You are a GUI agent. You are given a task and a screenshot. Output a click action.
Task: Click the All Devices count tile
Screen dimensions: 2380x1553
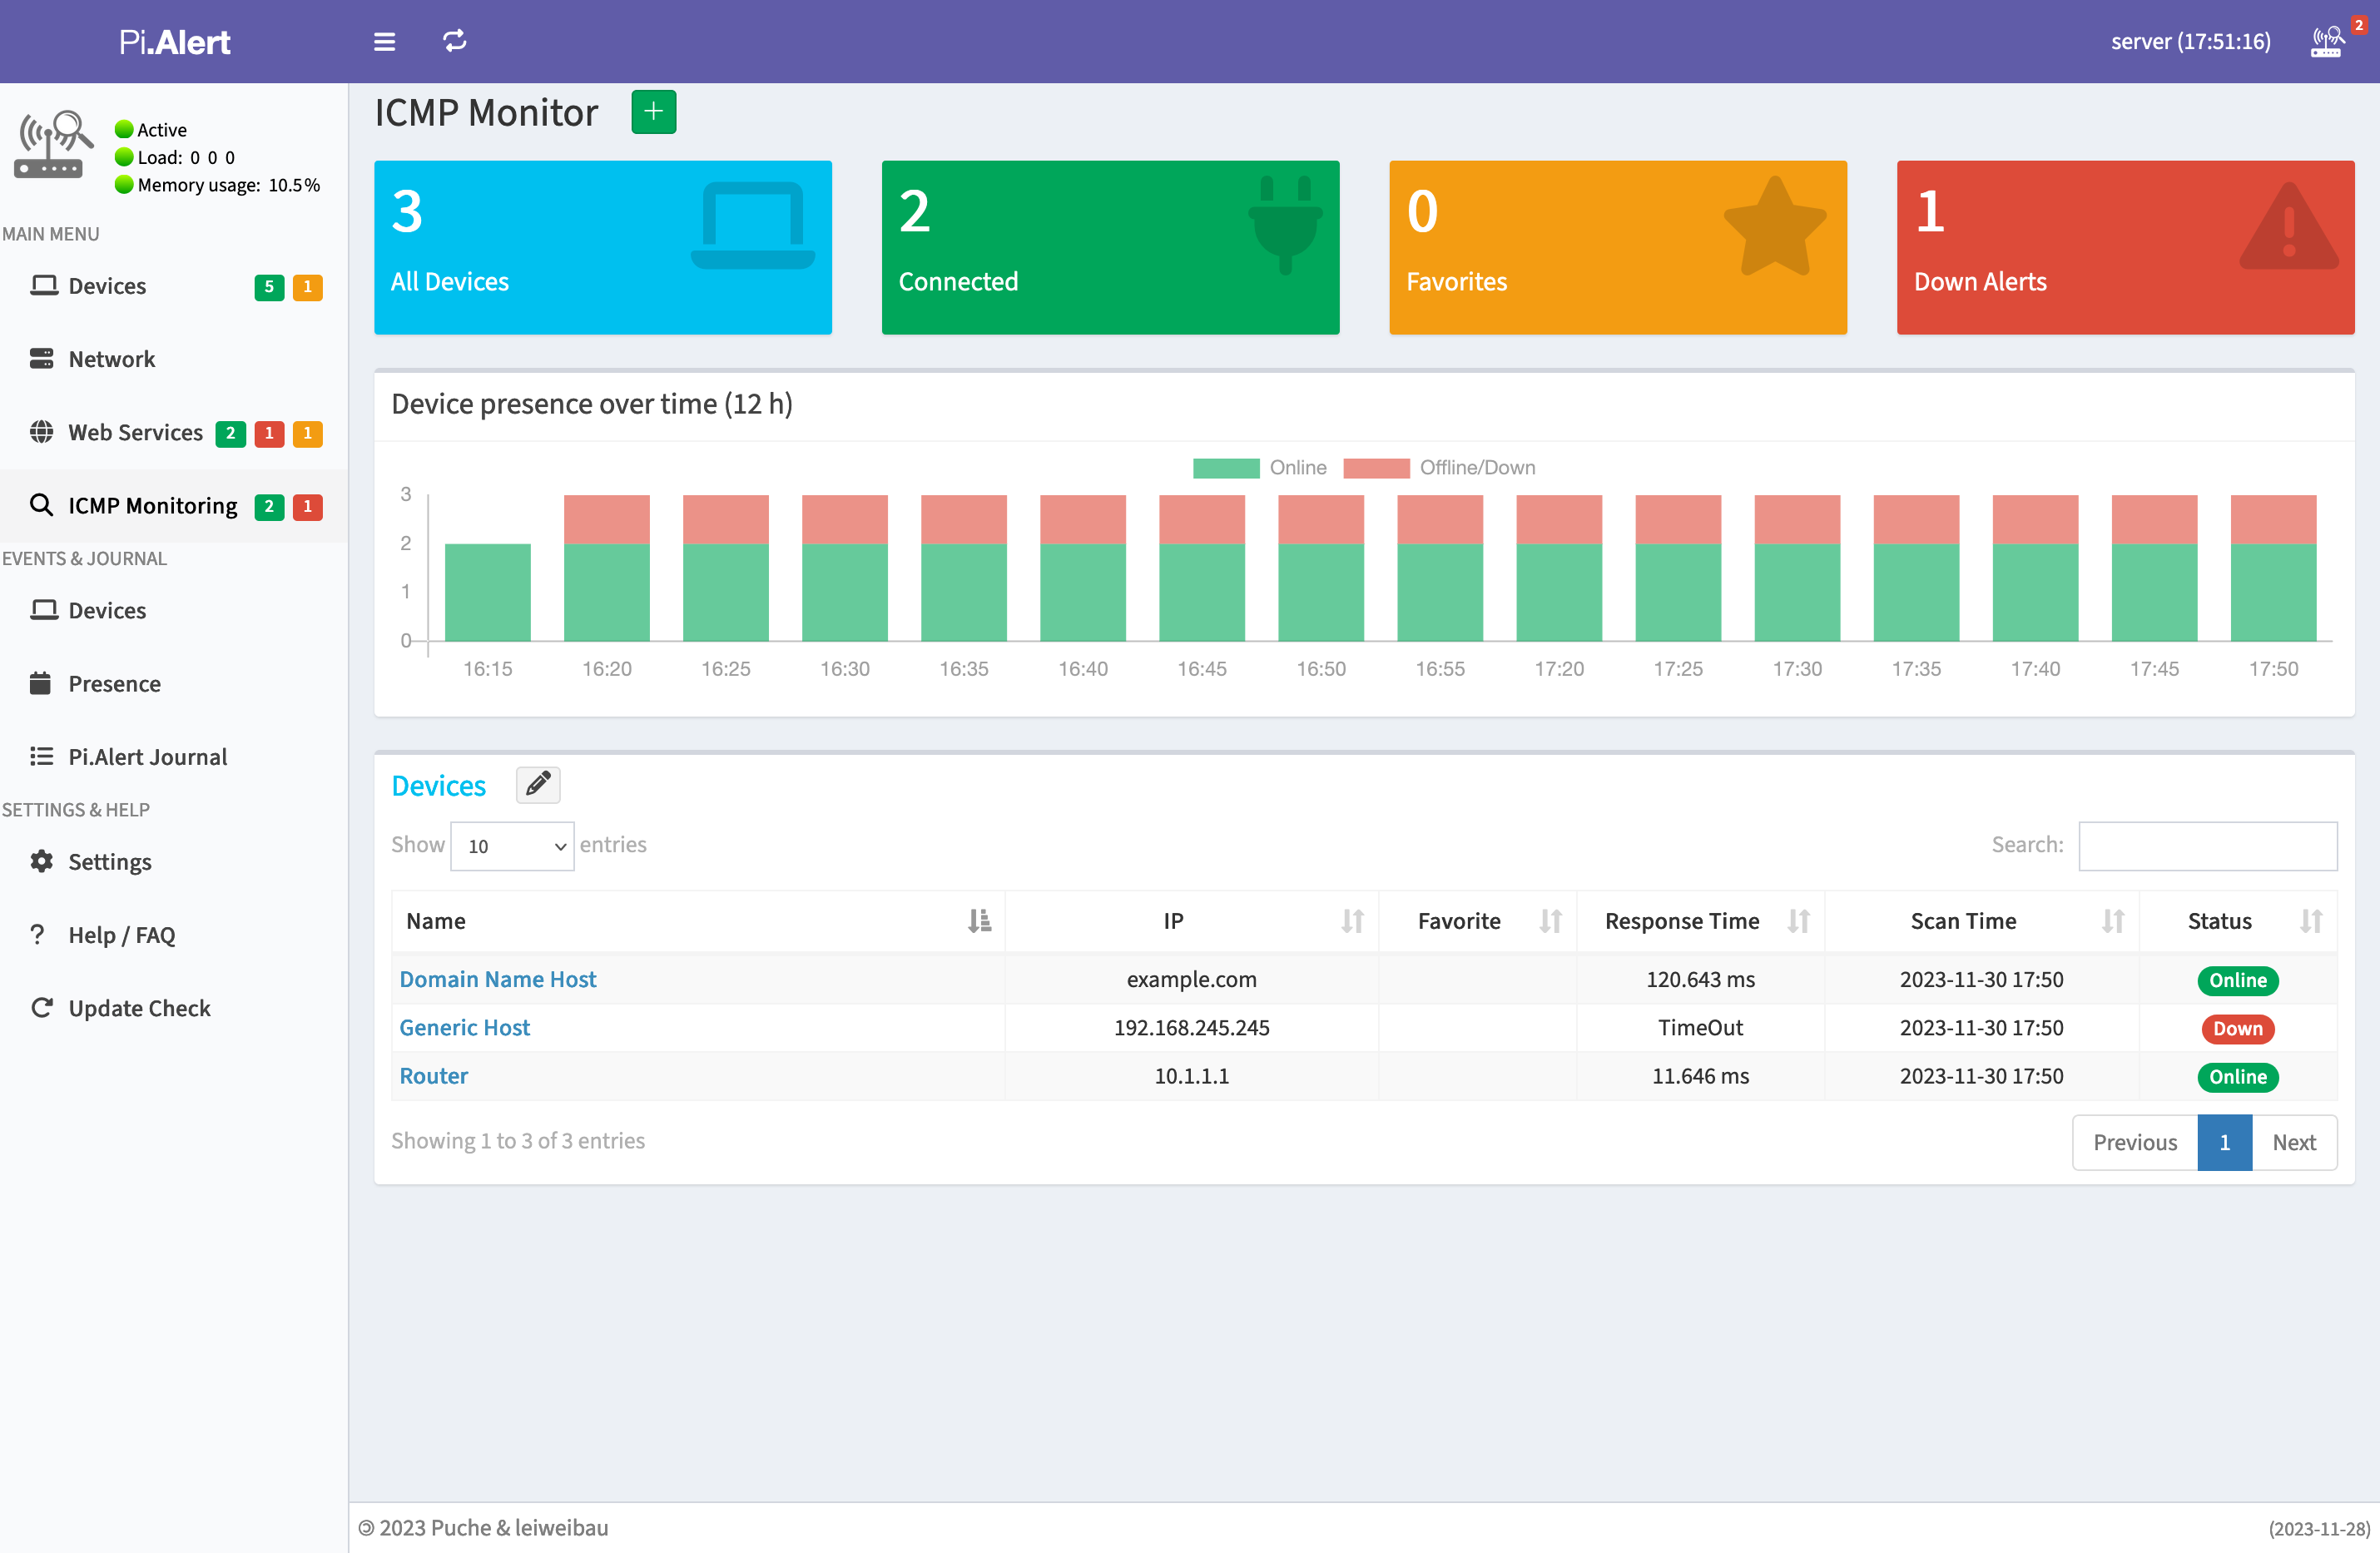602,246
